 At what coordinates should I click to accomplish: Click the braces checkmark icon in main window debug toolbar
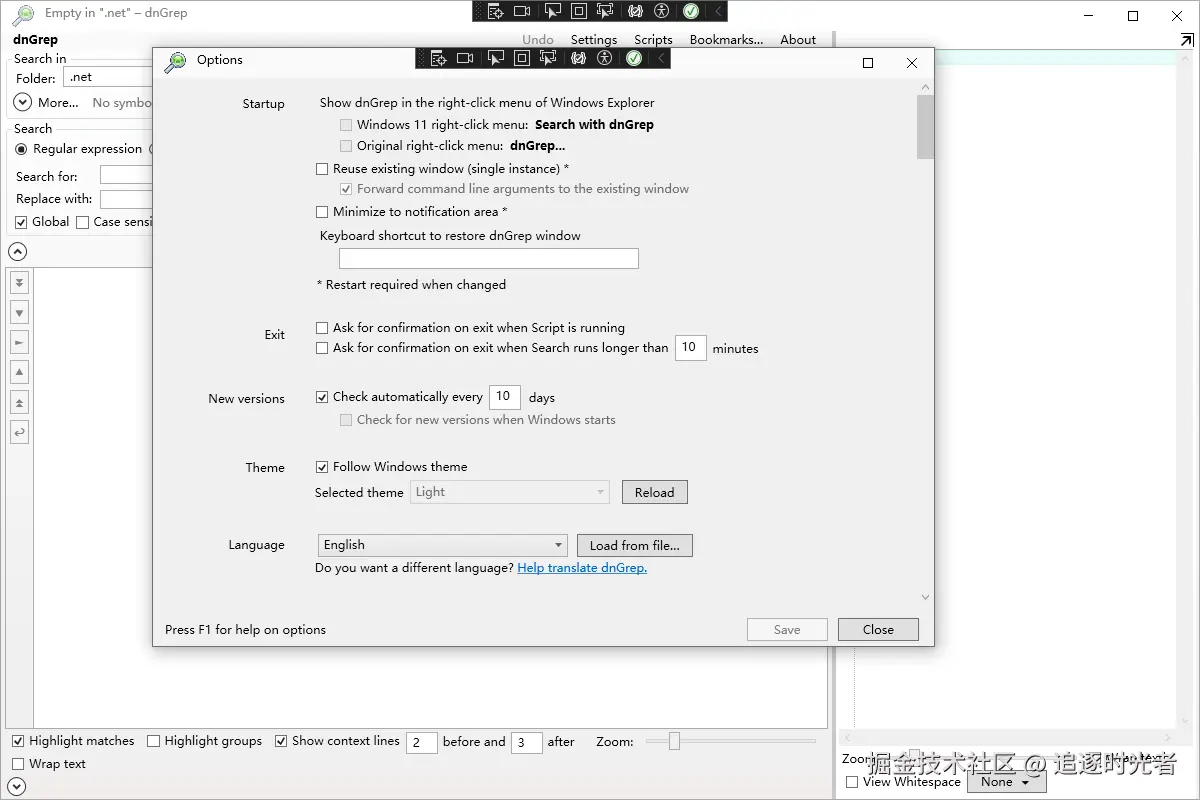635,11
